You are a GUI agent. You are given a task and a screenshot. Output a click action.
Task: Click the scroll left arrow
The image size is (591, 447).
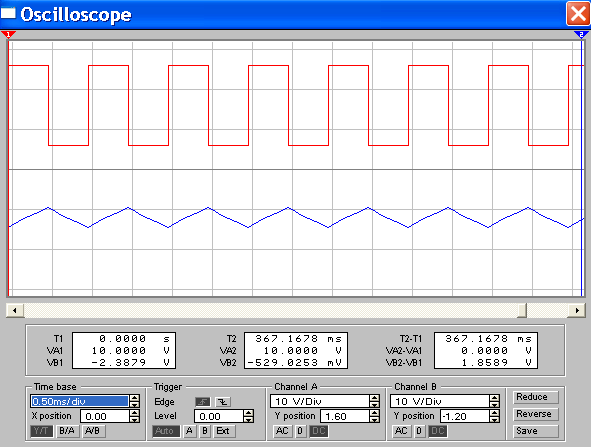[15, 311]
